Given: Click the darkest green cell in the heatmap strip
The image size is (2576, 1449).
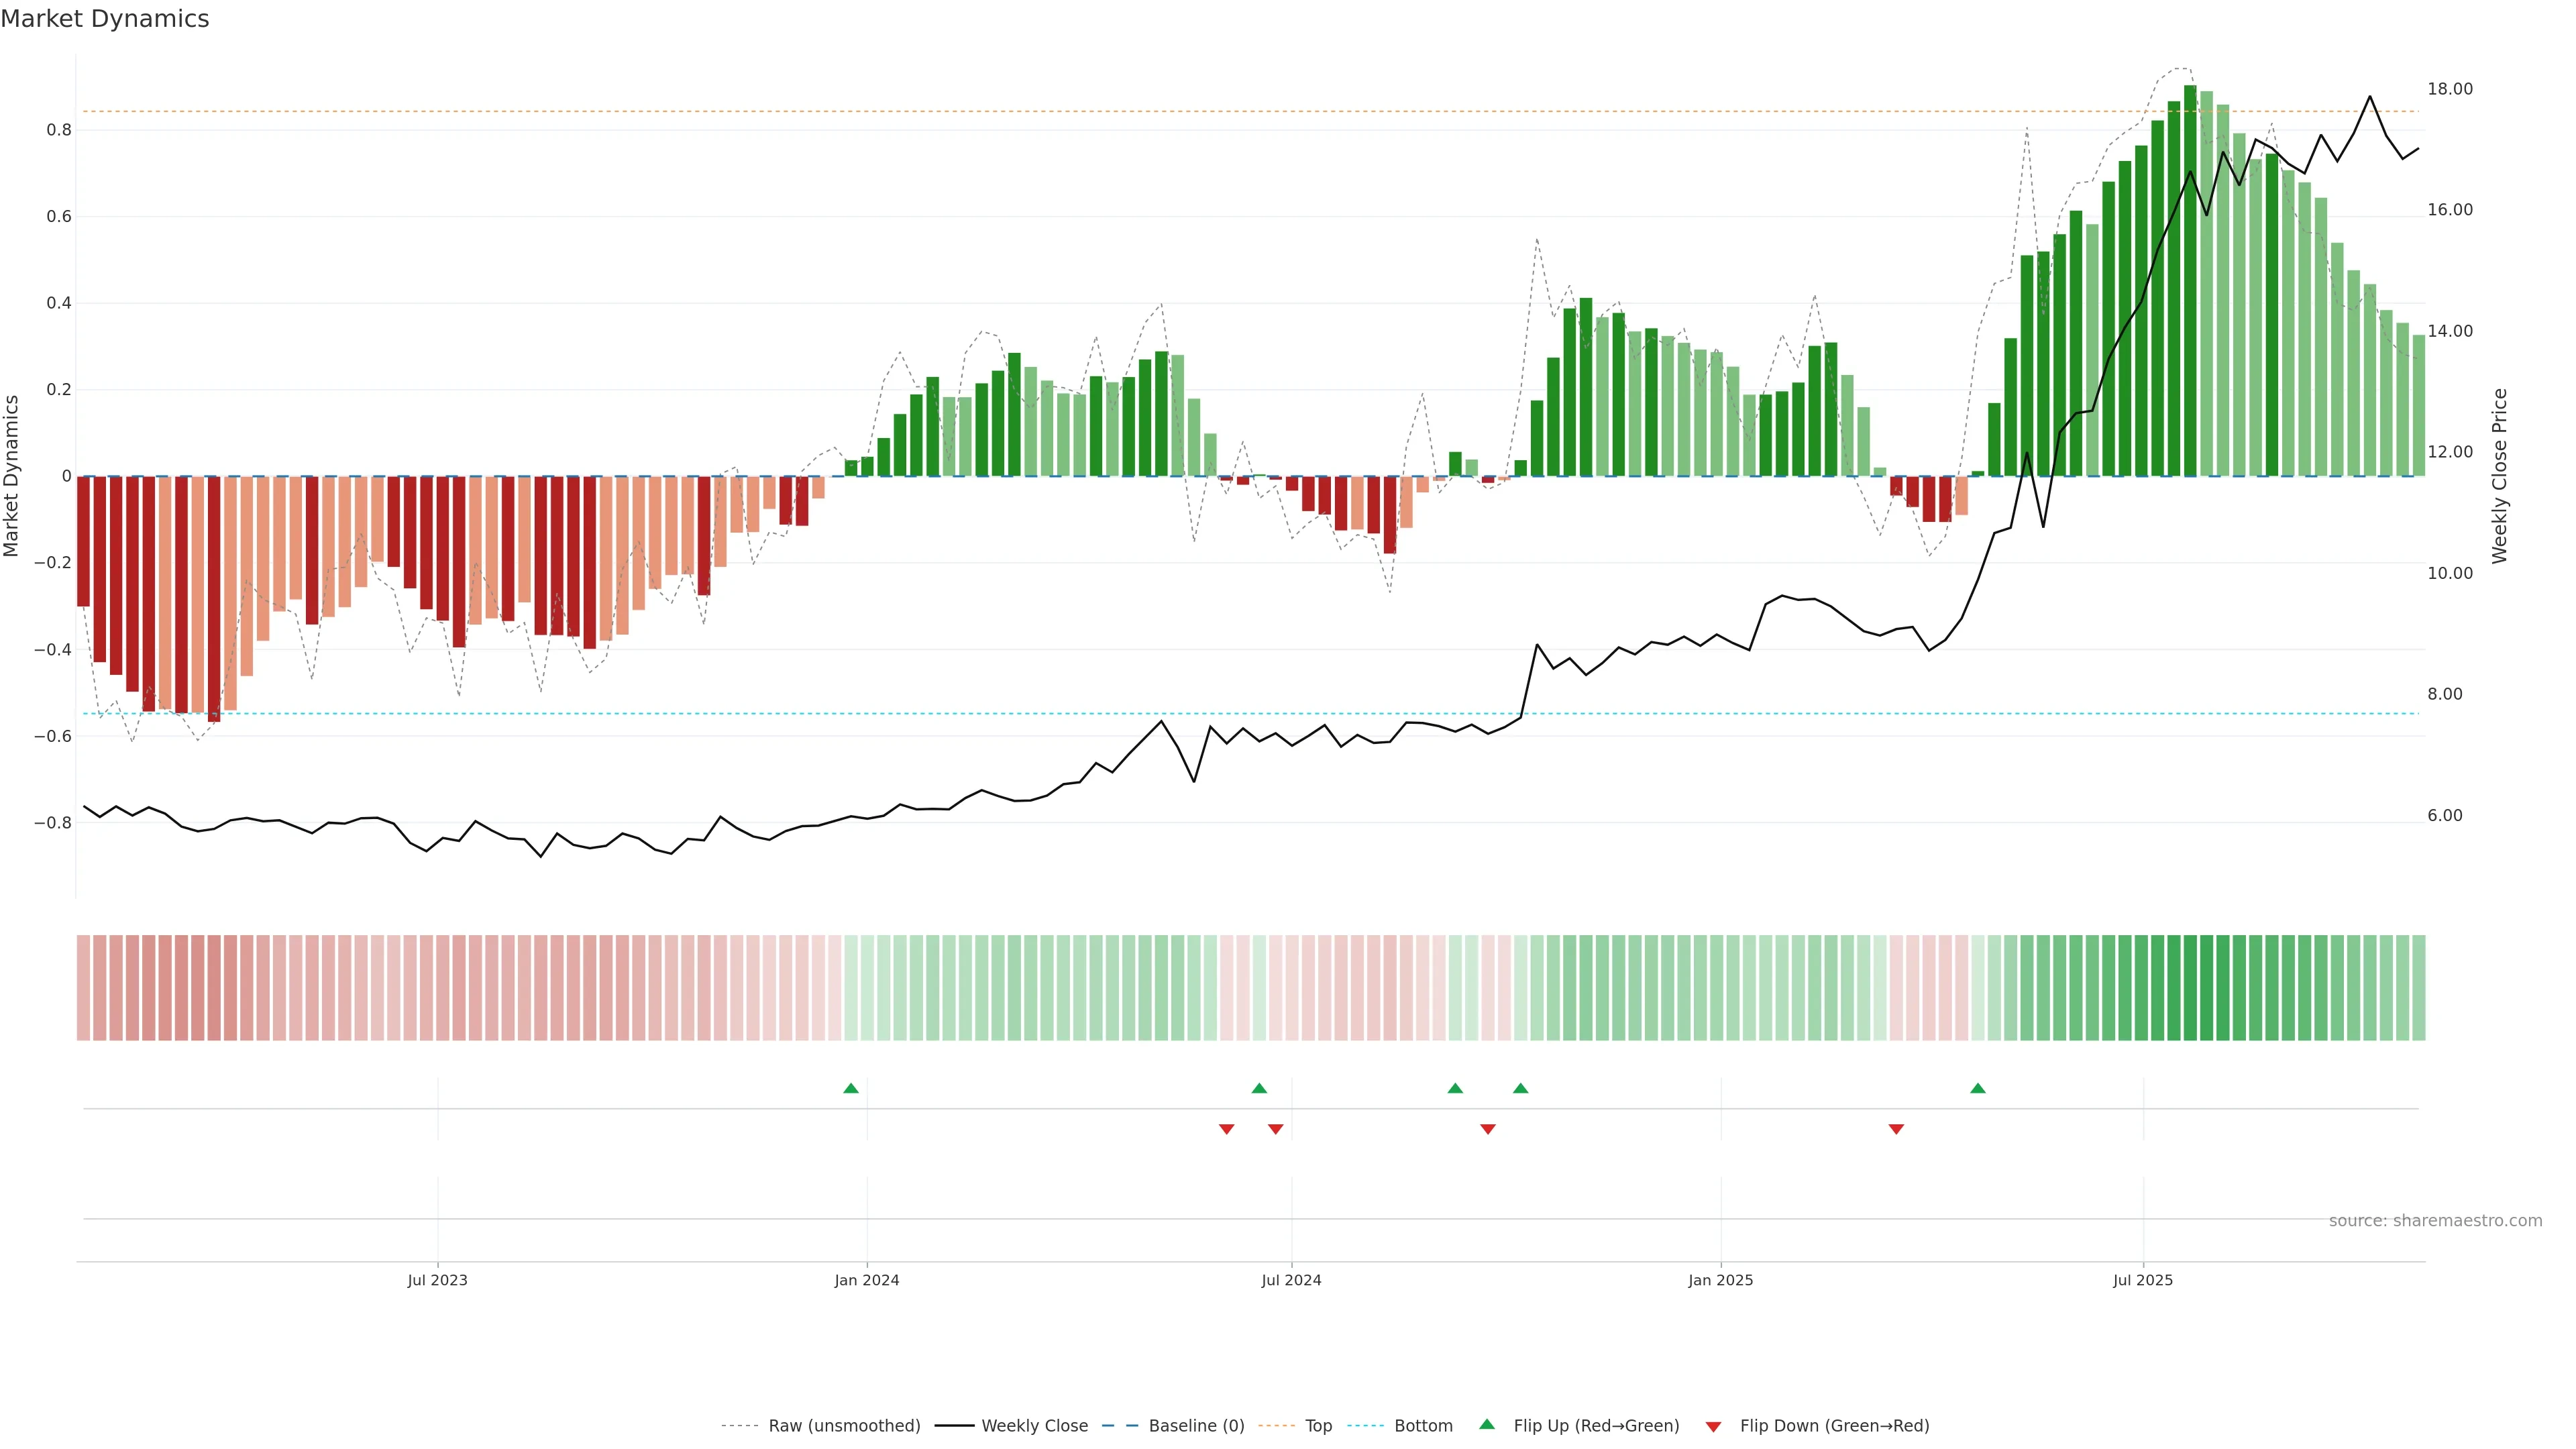Looking at the screenshot, I should [2190, 987].
